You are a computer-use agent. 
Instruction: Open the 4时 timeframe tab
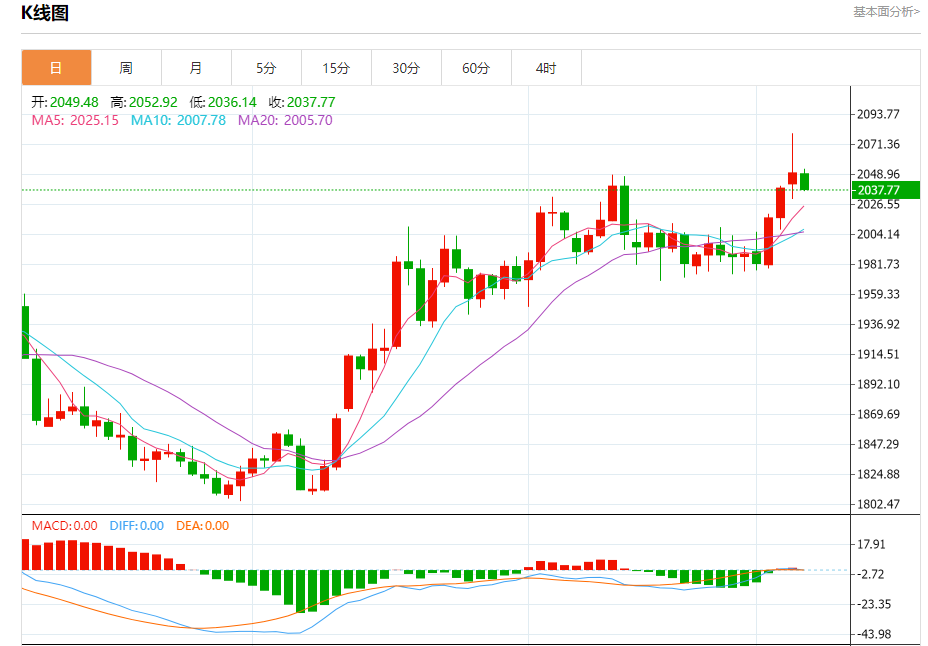coord(546,68)
